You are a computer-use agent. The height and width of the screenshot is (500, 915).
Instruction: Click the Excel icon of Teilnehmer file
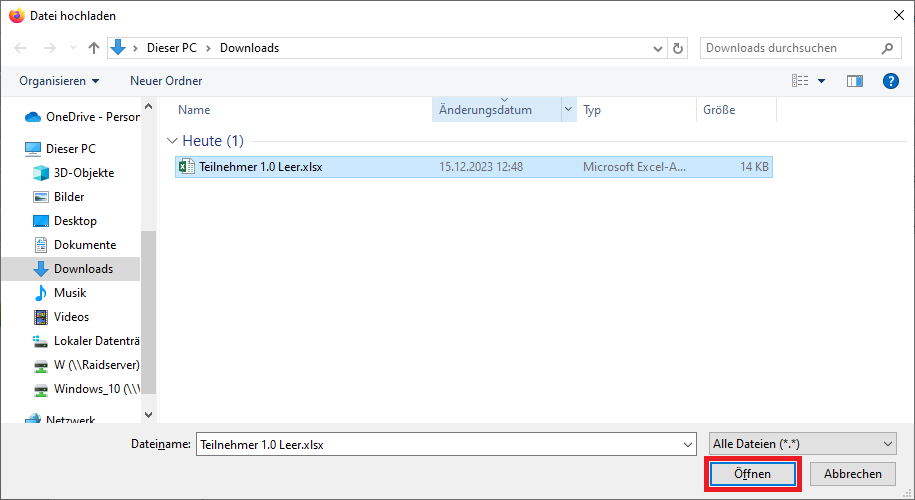coord(187,167)
